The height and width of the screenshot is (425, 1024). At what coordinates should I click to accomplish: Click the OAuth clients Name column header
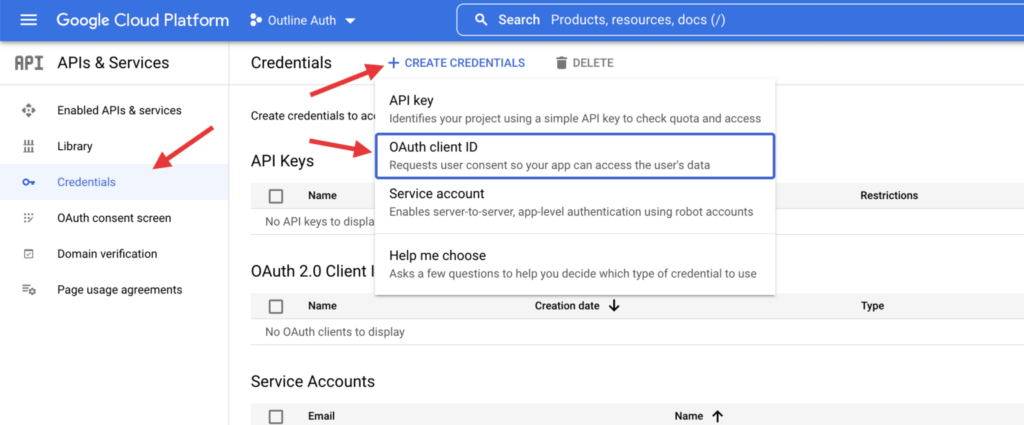322,306
